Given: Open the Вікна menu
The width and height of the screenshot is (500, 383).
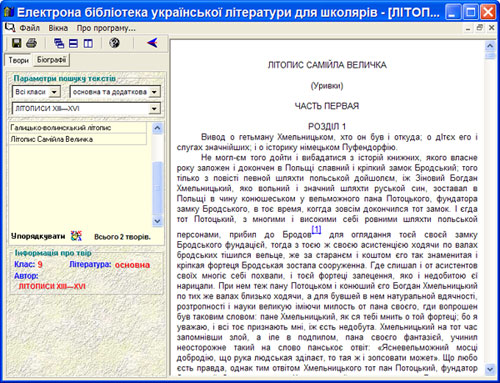Looking at the screenshot, I should [58, 28].
